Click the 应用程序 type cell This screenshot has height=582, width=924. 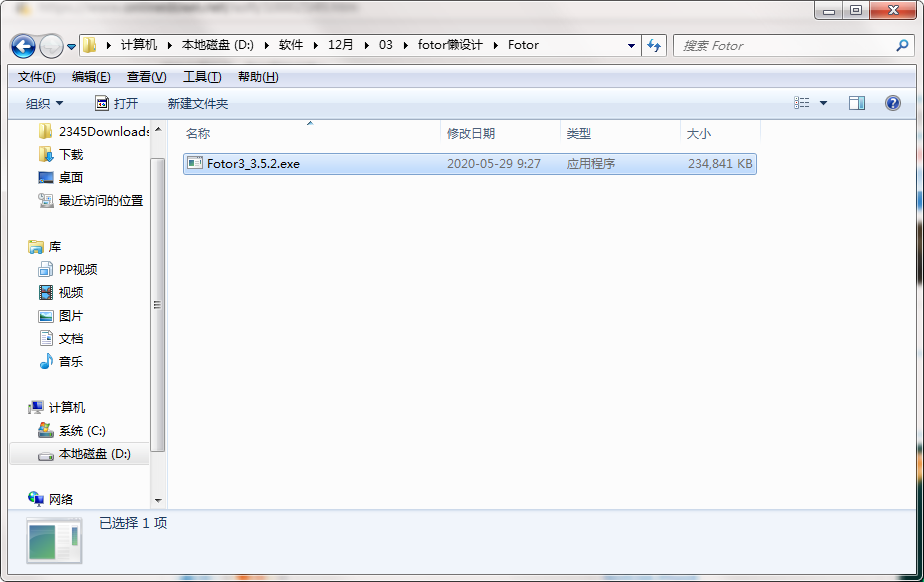click(590, 164)
